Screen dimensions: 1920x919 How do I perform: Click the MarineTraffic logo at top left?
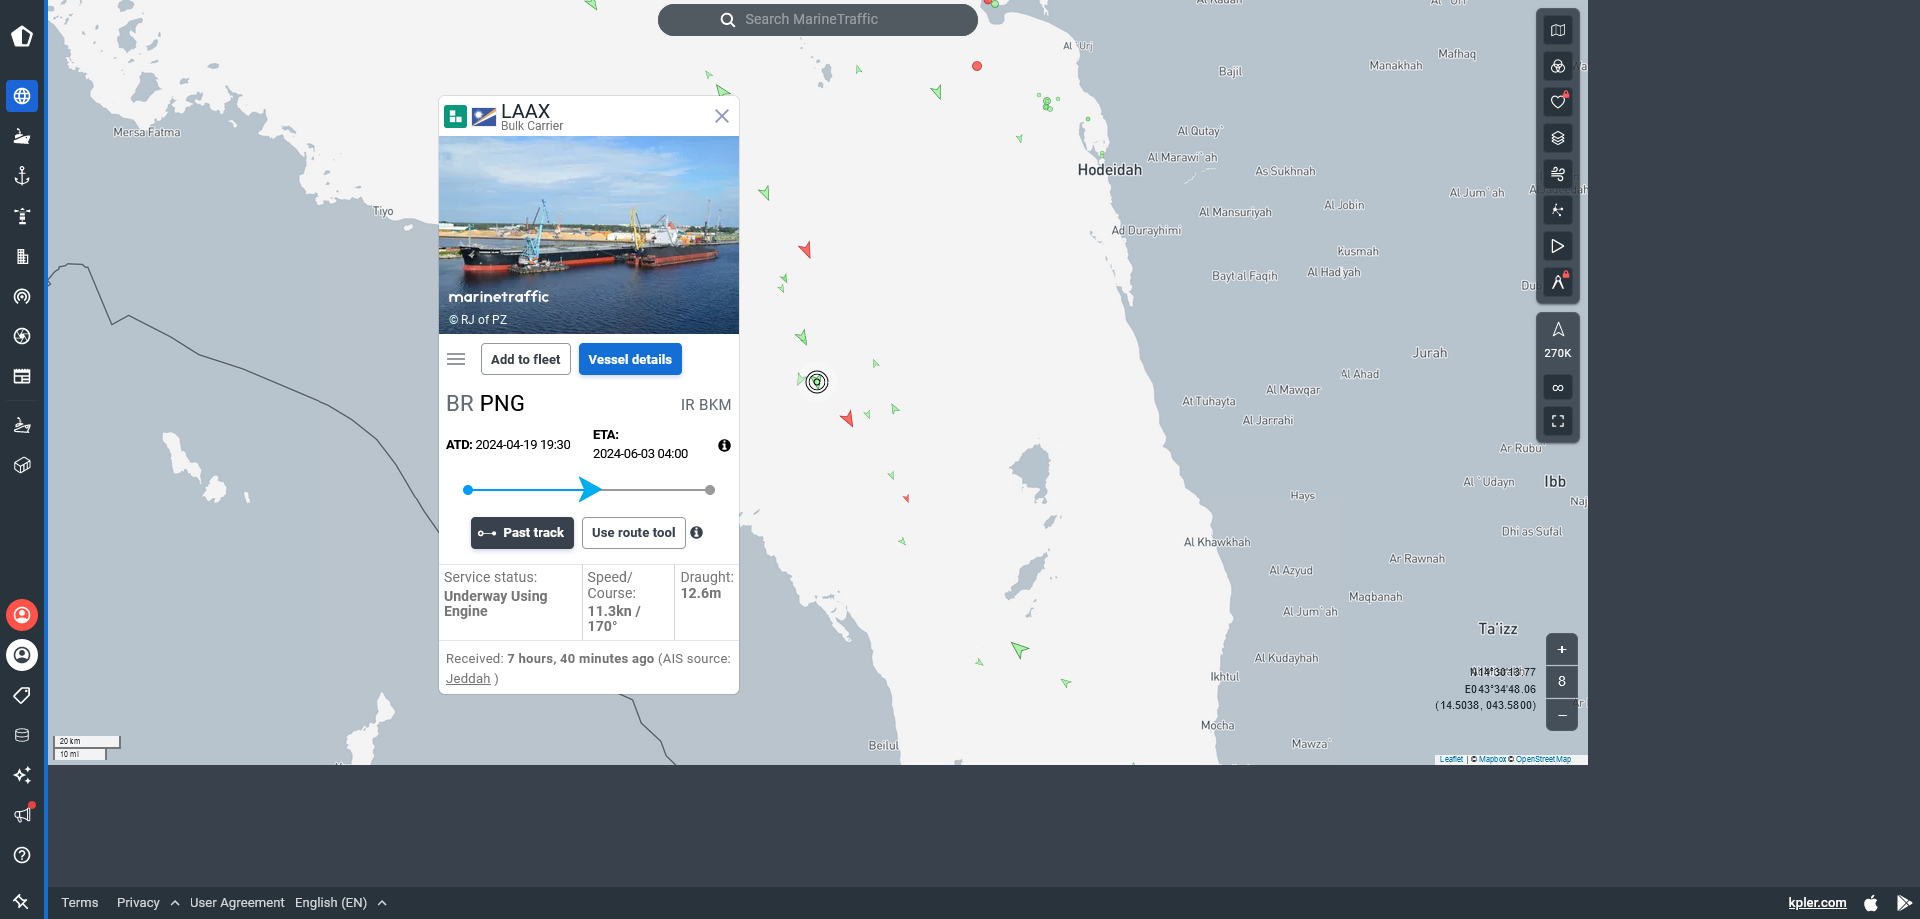[22, 37]
